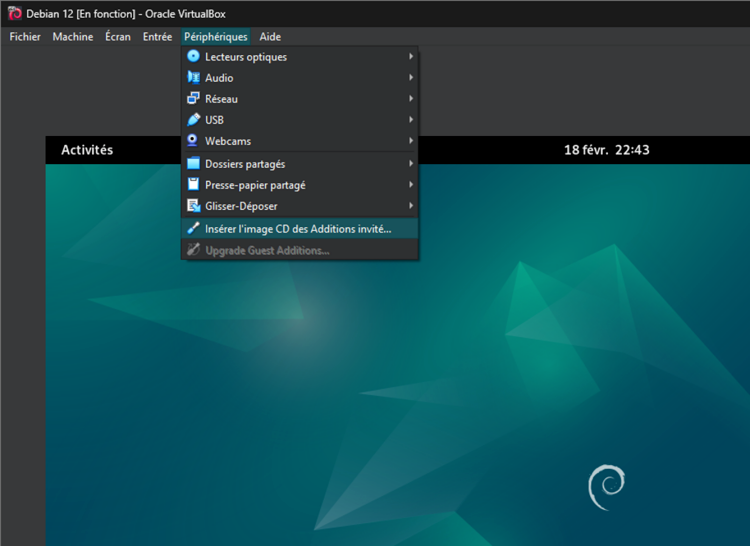This screenshot has height=546, width=750.
Task: Open the Entrée menu
Action: [157, 37]
